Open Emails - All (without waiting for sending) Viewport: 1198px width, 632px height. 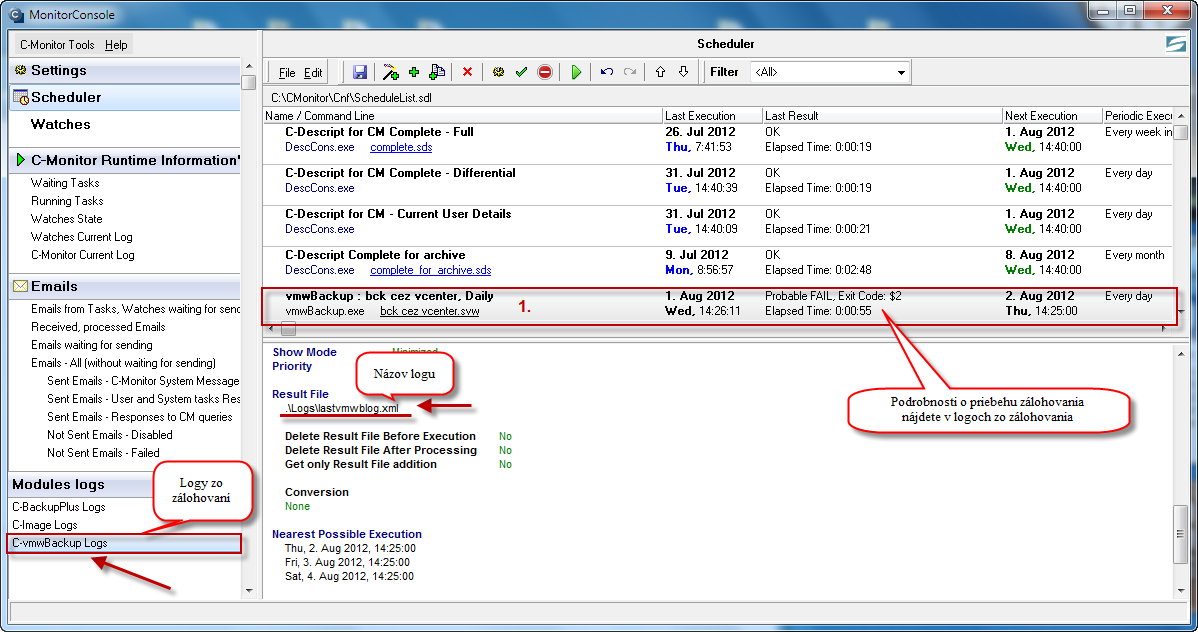pos(123,363)
